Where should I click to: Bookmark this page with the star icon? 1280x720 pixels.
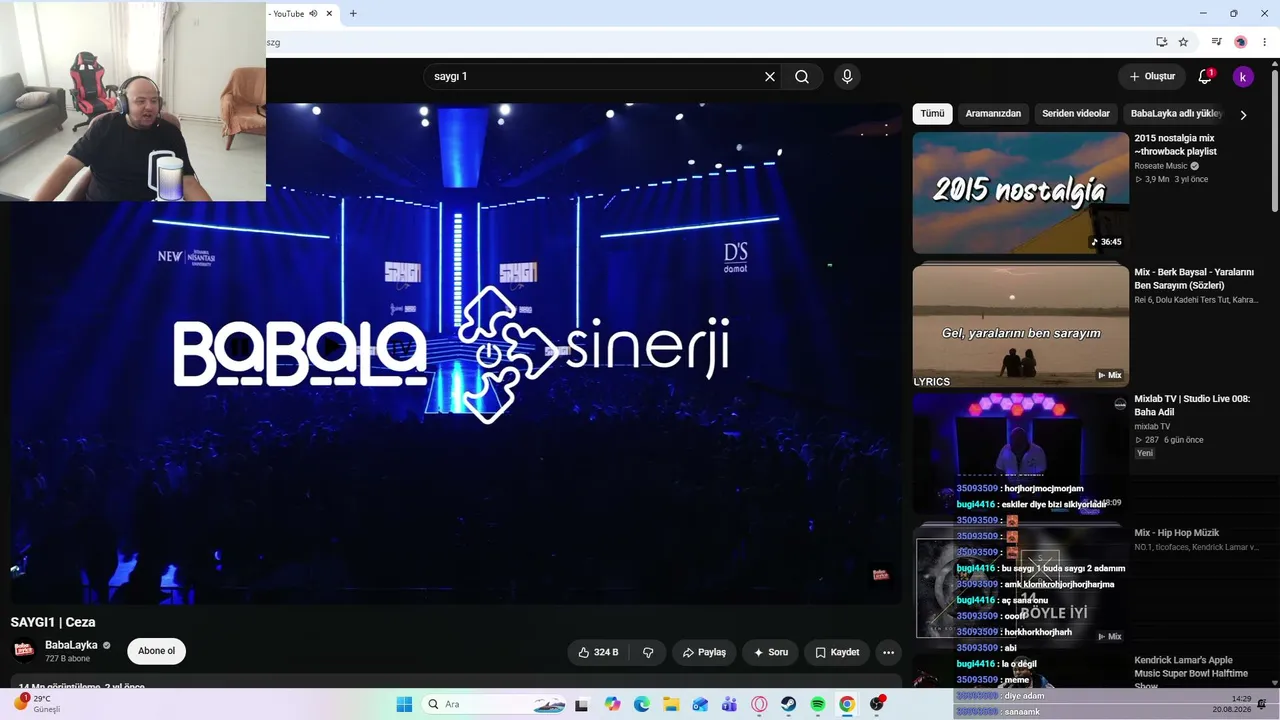tap(1183, 42)
